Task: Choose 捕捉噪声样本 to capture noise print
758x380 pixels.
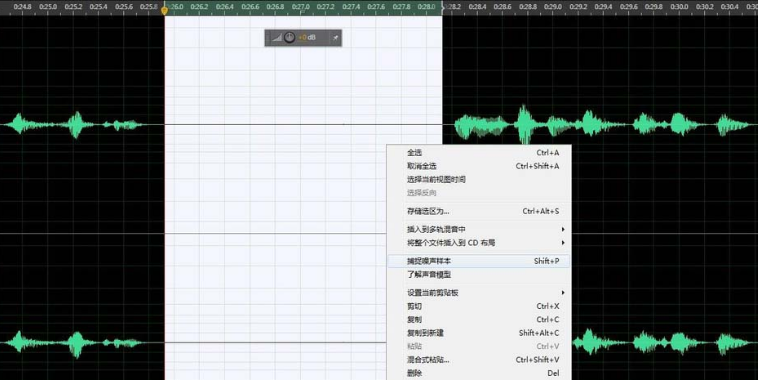Action: 479,261
